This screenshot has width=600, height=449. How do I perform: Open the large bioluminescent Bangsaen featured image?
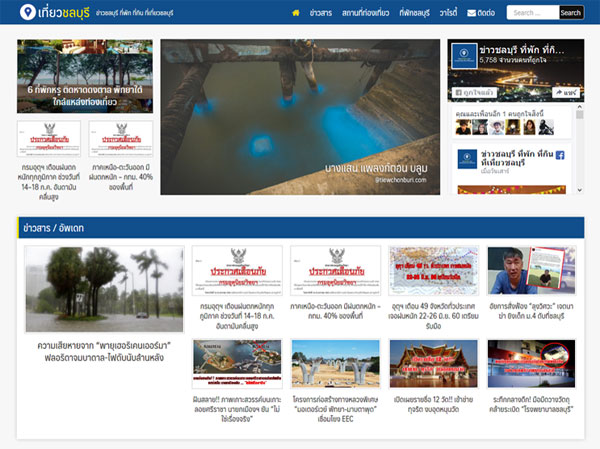(300, 117)
